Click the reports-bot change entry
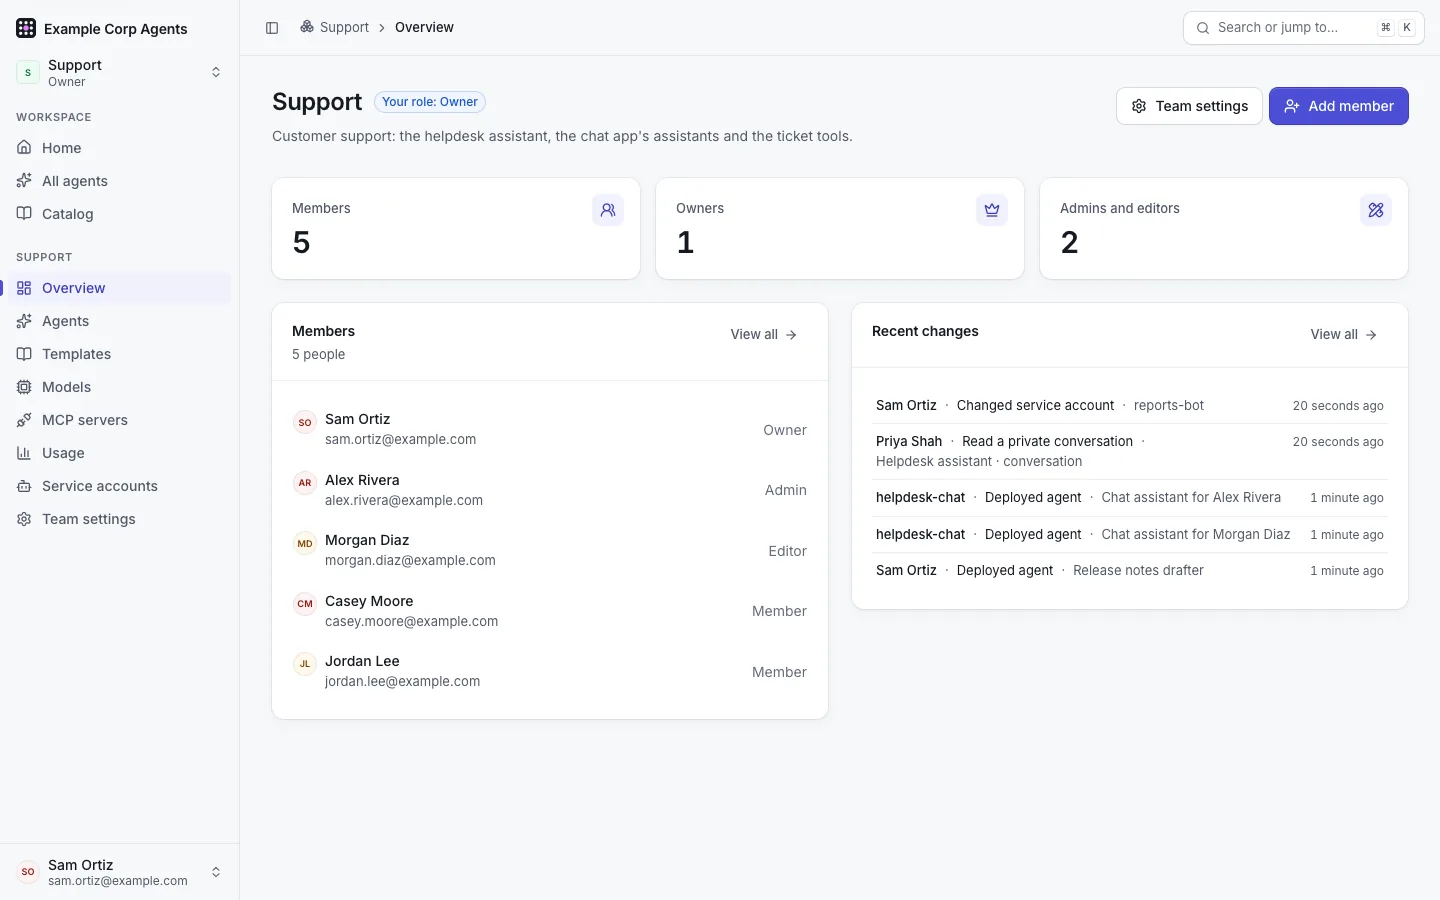1440x900 pixels. (x=1169, y=406)
